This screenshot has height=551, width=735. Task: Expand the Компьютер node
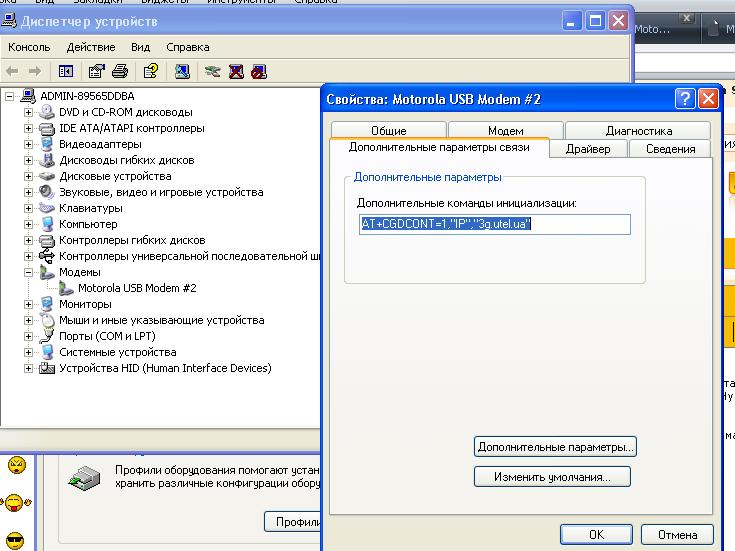point(28,225)
